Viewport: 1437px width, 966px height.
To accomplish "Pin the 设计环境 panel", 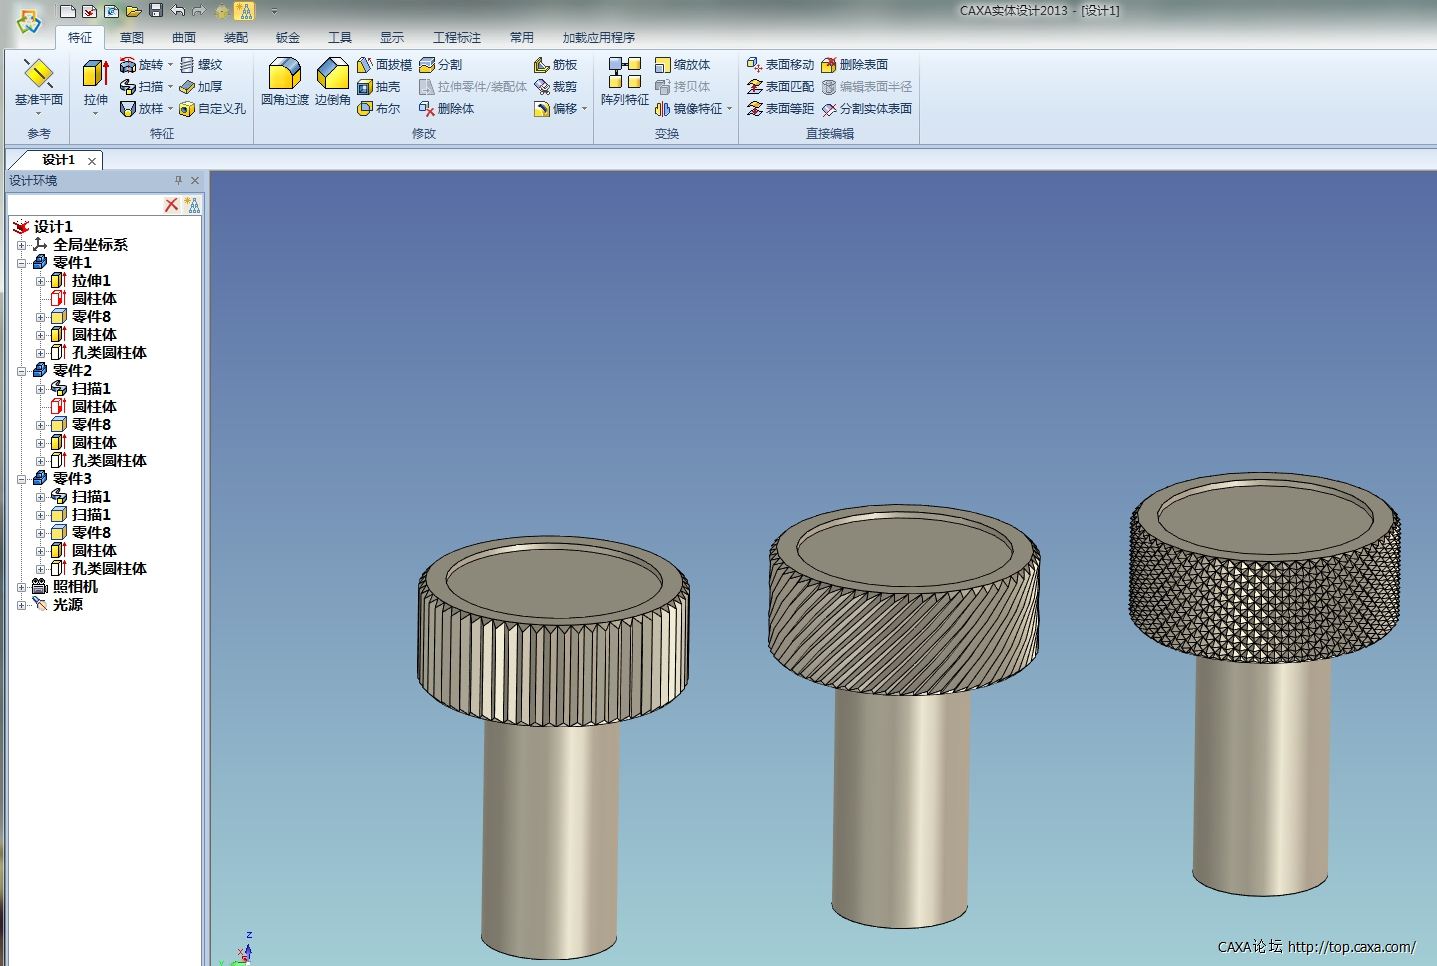I will [x=178, y=181].
